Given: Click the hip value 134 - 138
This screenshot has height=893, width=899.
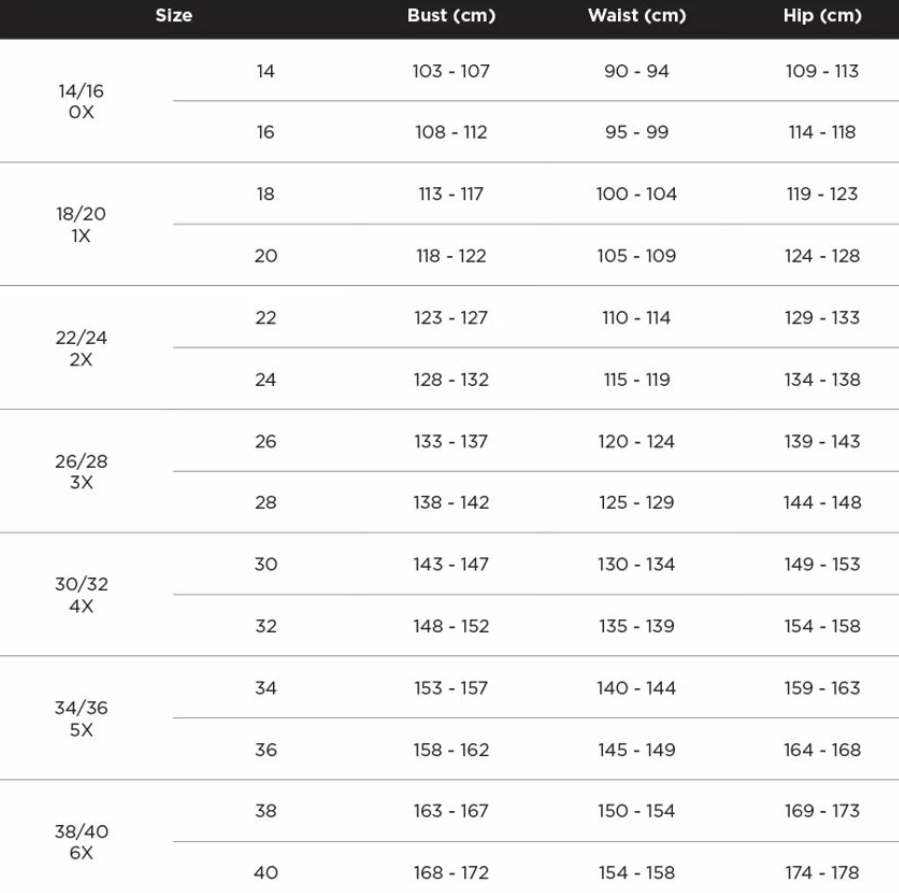Looking at the screenshot, I should coord(822,380).
